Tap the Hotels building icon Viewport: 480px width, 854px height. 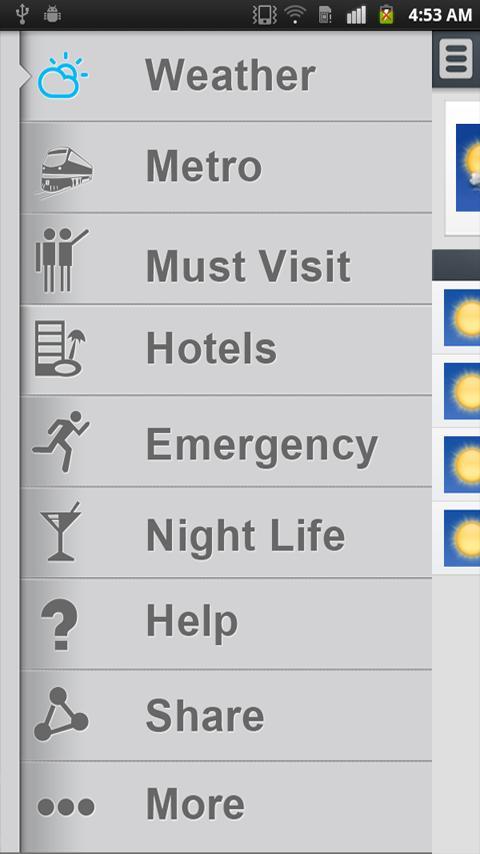tap(60, 349)
